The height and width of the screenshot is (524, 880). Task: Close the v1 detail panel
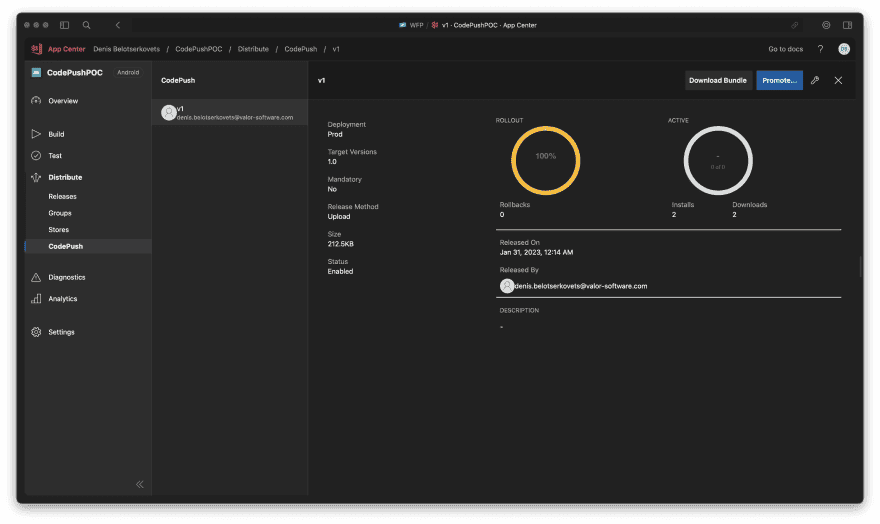pyautogui.click(x=838, y=80)
